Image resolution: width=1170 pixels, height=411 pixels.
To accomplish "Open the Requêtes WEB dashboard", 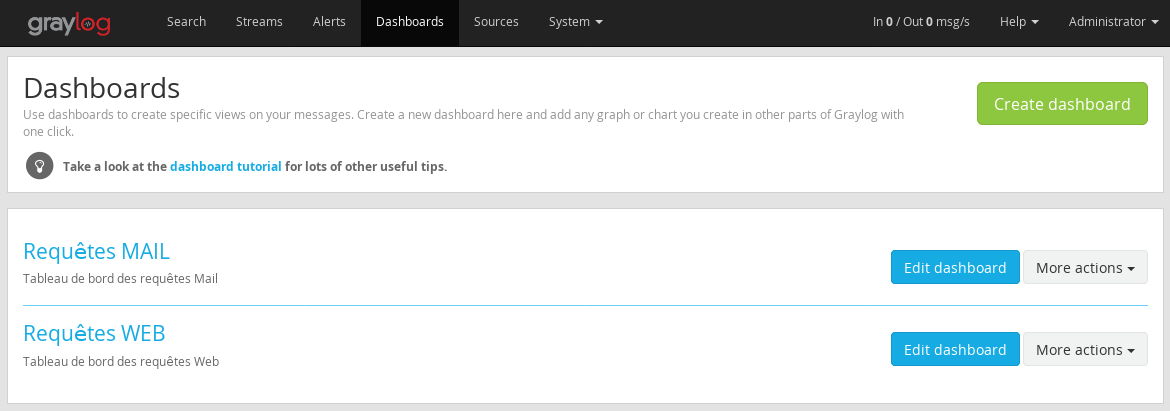I will (x=94, y=333).
